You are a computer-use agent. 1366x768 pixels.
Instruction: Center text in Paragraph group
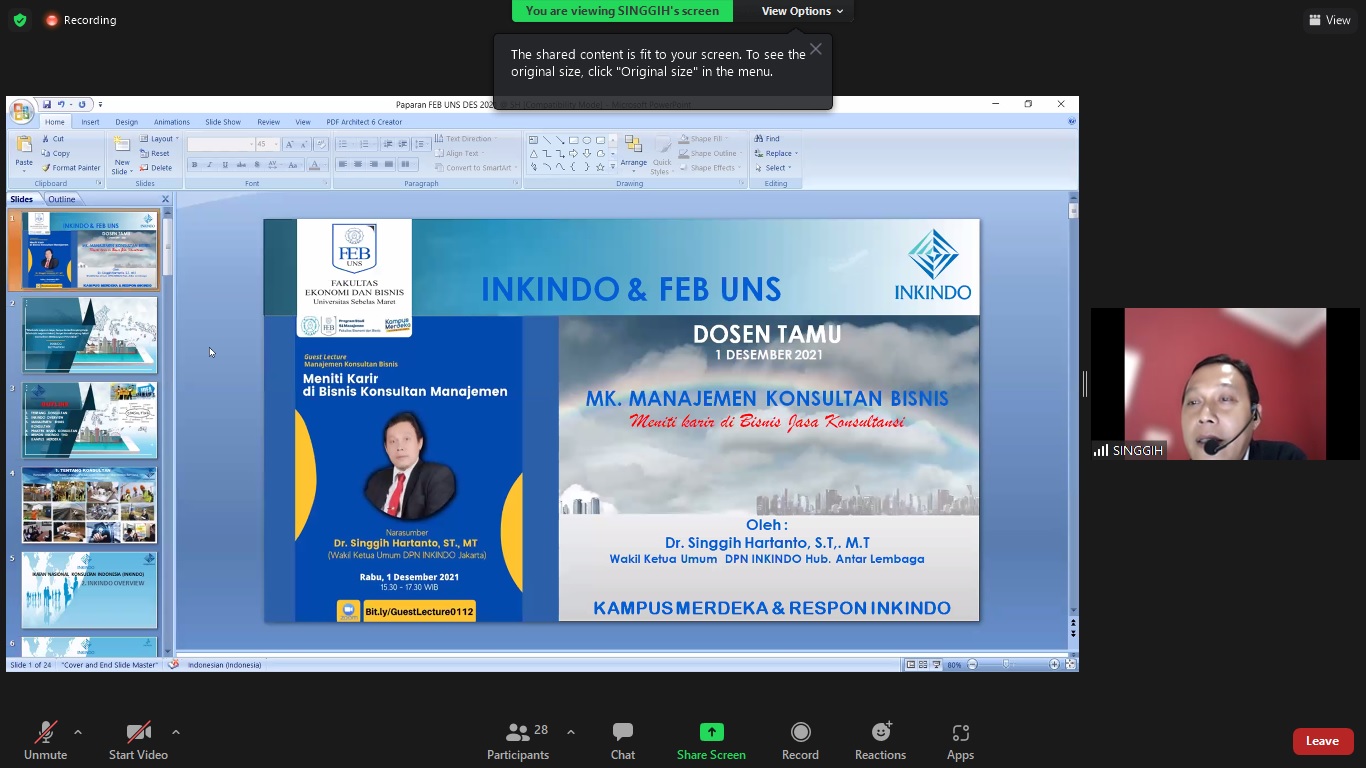coord(358,164)
